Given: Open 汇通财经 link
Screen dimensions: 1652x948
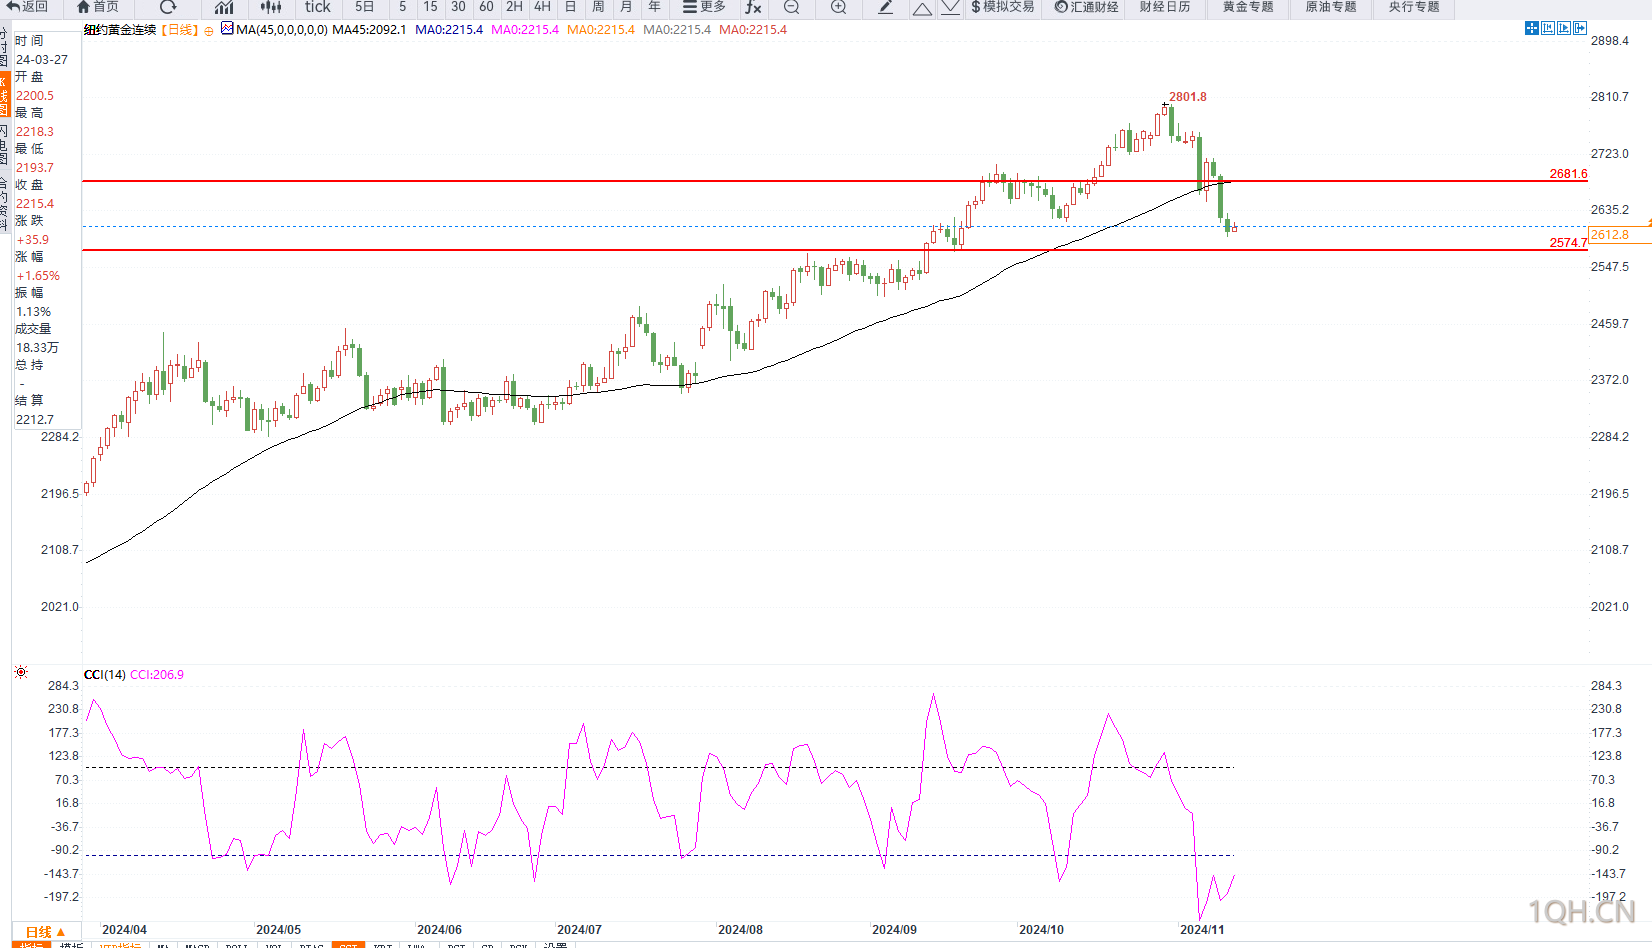Looking at the screenshot, I should pyautogui.click(x=1086, y=7).
